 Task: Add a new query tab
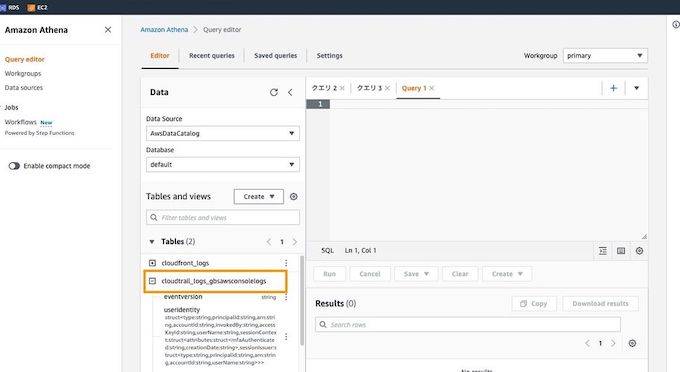tap(613, 88)
